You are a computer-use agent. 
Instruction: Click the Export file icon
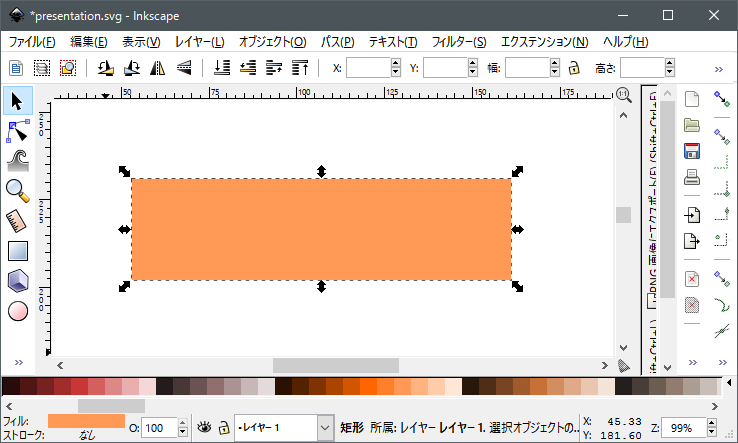[691, 241]
